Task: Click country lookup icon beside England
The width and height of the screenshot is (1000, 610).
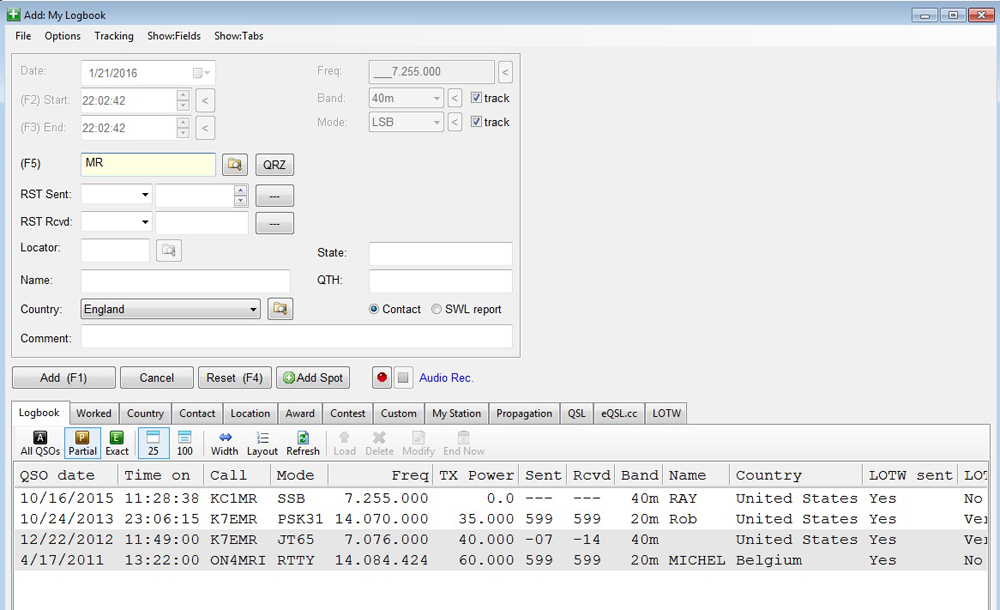Action: tap(280, 309)
